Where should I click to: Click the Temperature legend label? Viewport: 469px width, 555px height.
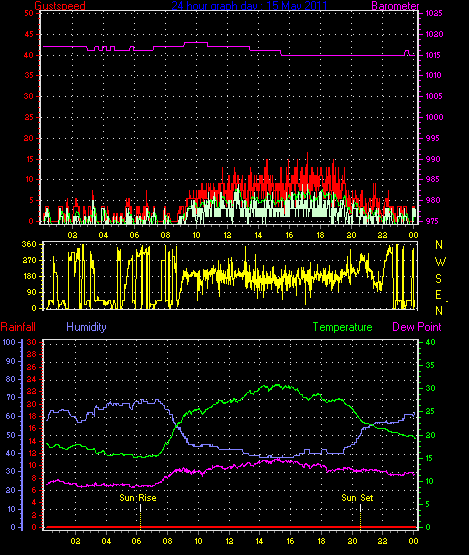point(342,327)
